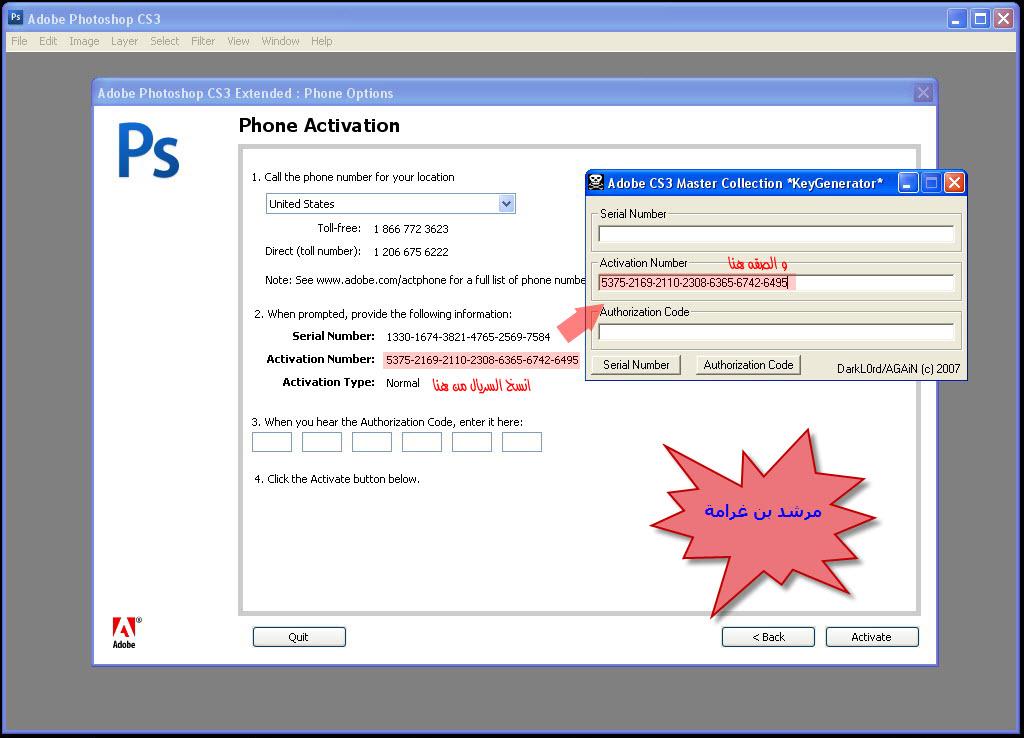
Task: Open the File menu
Action: click(20, 41)
